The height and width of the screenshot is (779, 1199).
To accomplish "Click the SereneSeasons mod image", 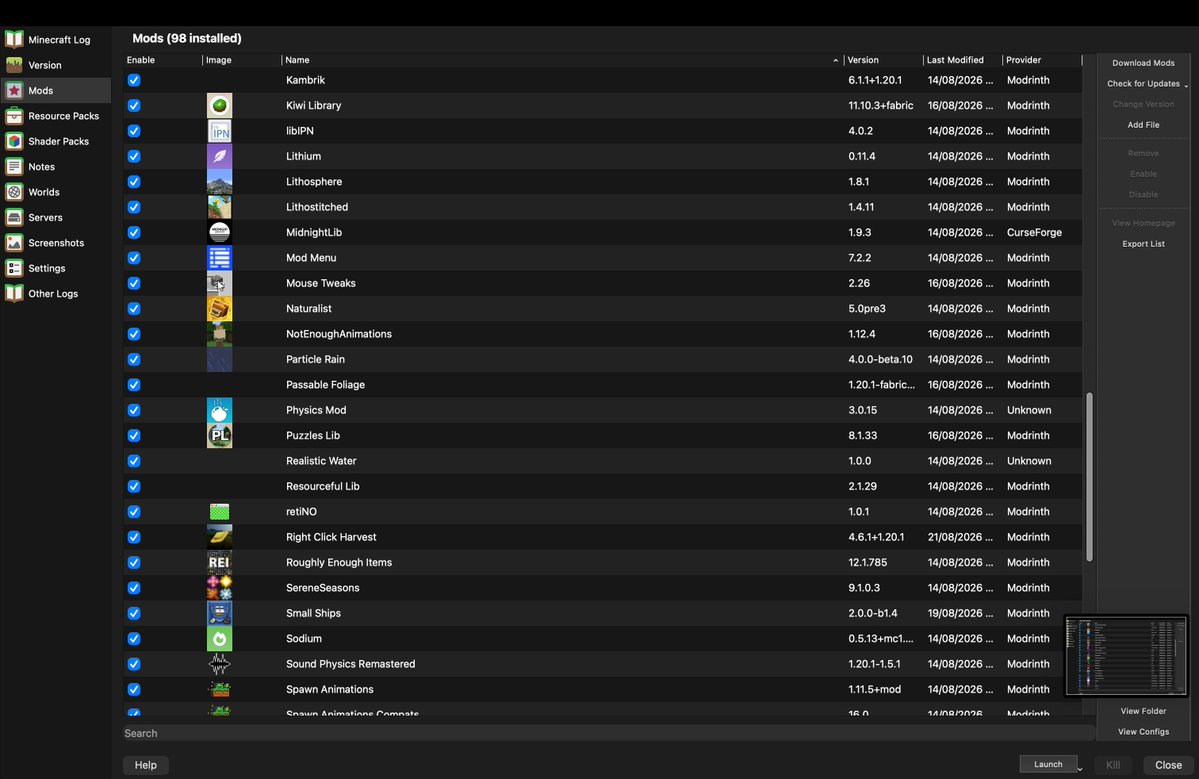I will point(219,587).
